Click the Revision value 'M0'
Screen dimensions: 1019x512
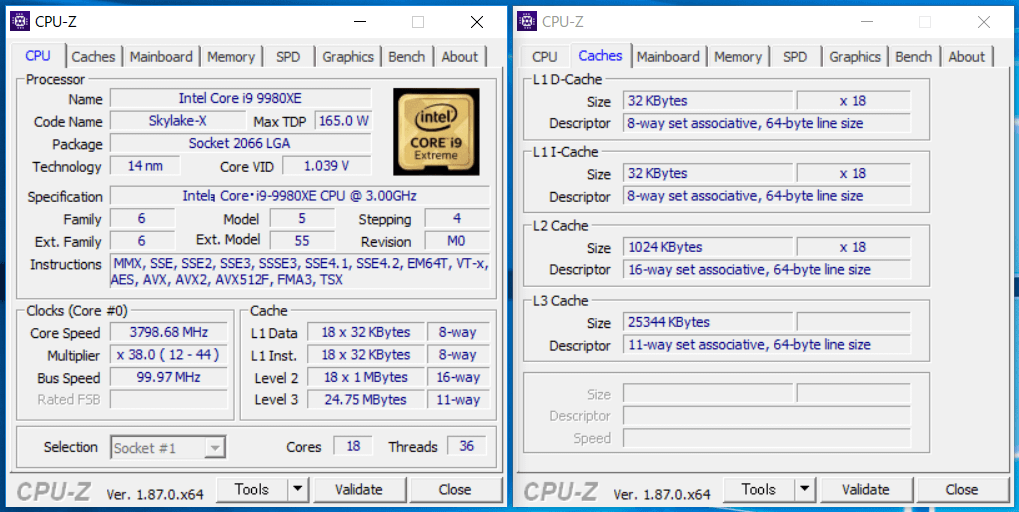point(457,241)
